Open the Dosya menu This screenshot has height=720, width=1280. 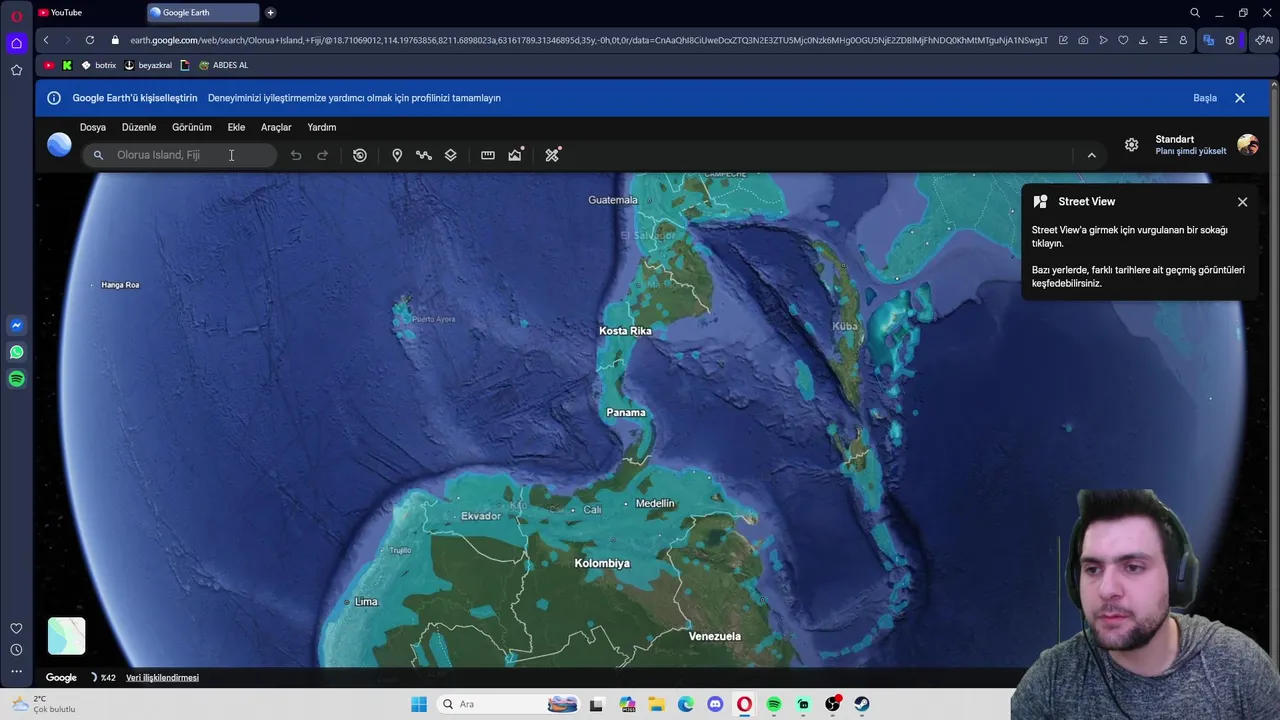[x=93, y=127]
